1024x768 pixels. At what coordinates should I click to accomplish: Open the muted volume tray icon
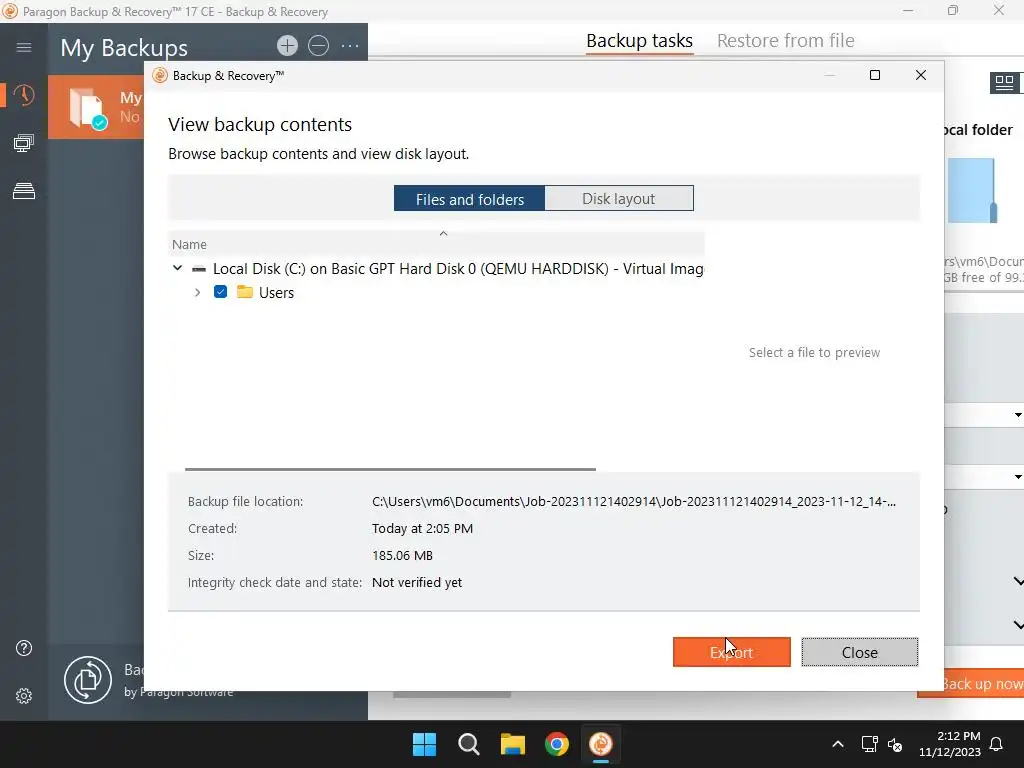(x=895, y=744)
